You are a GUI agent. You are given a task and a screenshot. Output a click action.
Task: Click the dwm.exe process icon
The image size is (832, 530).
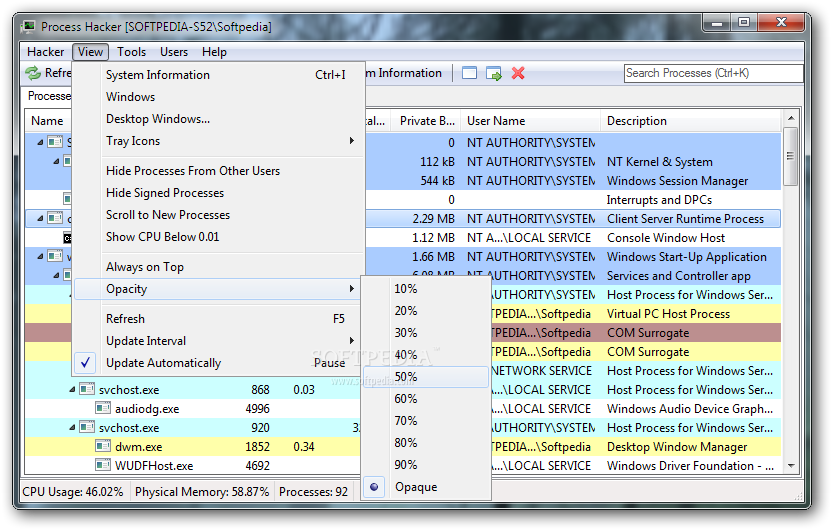pyautogui.click(x=103, y=446)
